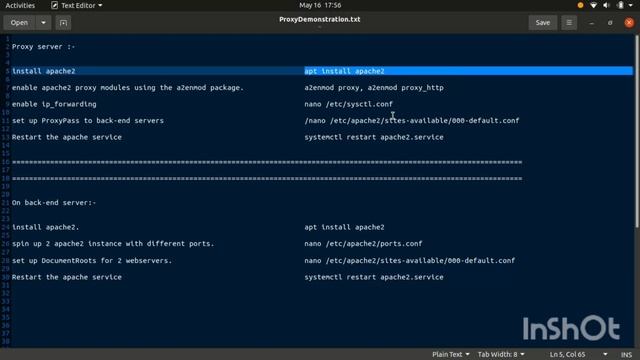This screenshot has width=640, height=360.
Task: Click the ProxyDemonstration.txt title
Action: tap(320, 19)
